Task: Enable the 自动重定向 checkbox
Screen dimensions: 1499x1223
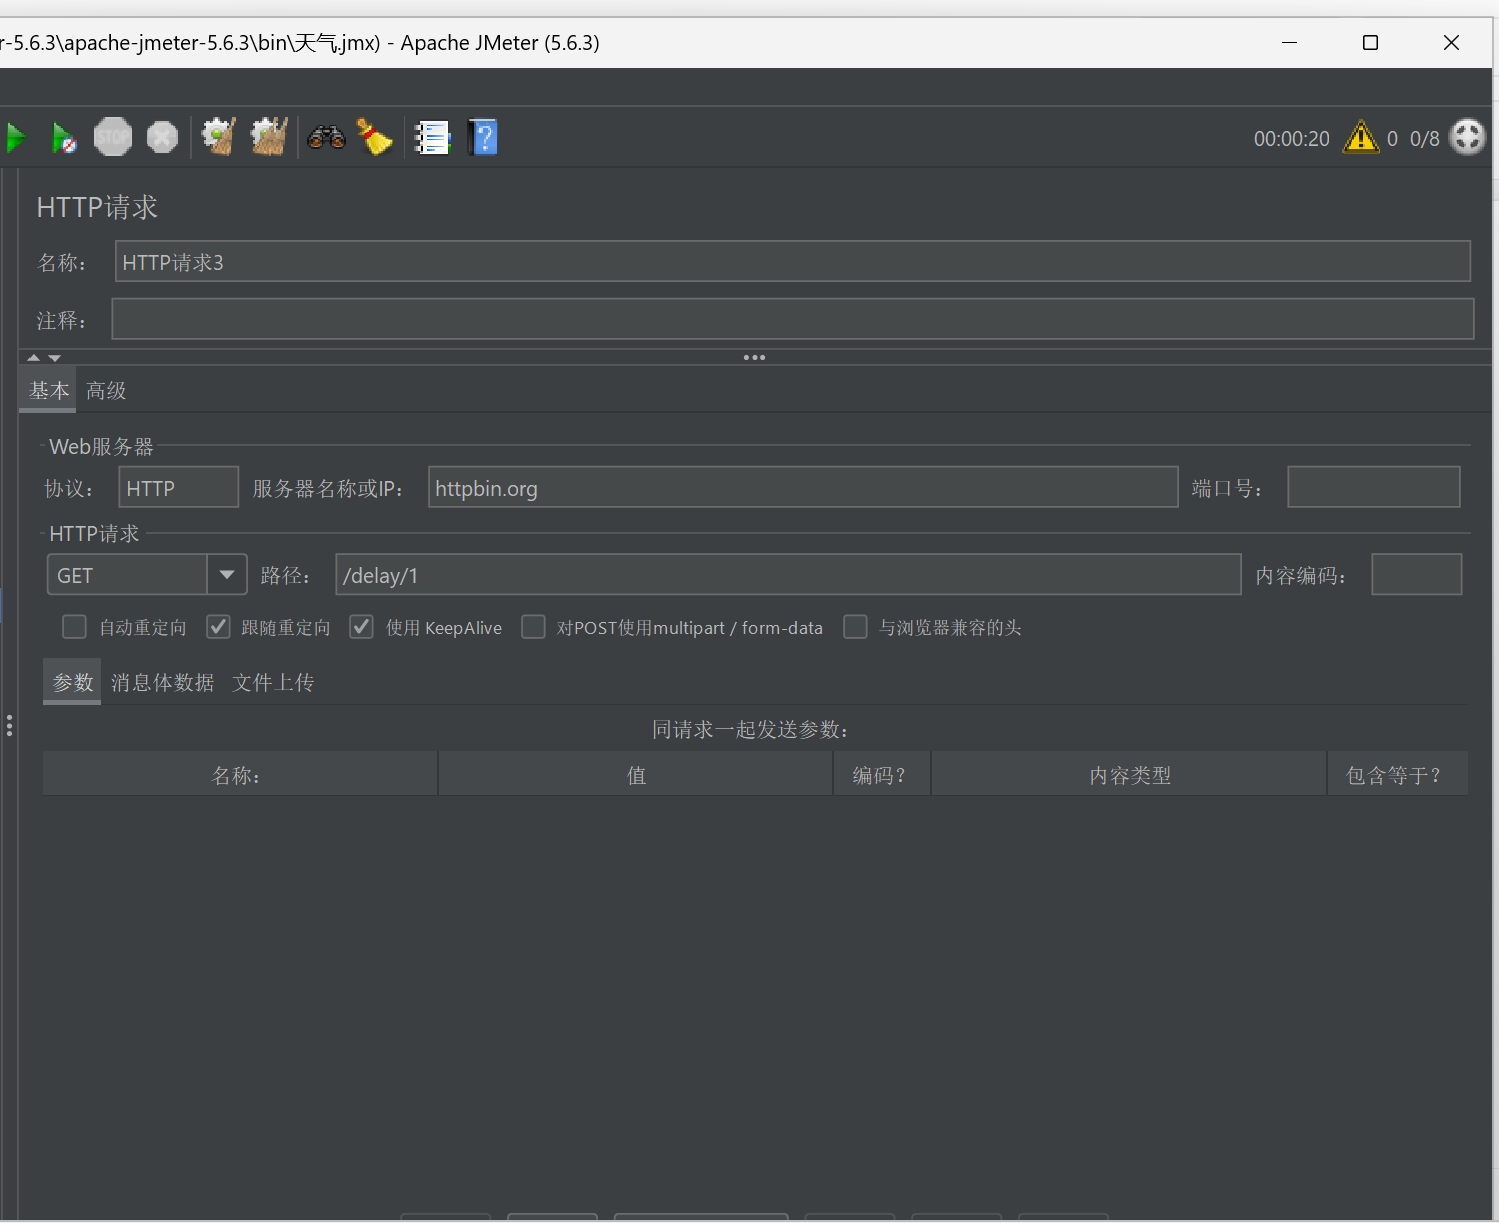Action: coord(74,627)
